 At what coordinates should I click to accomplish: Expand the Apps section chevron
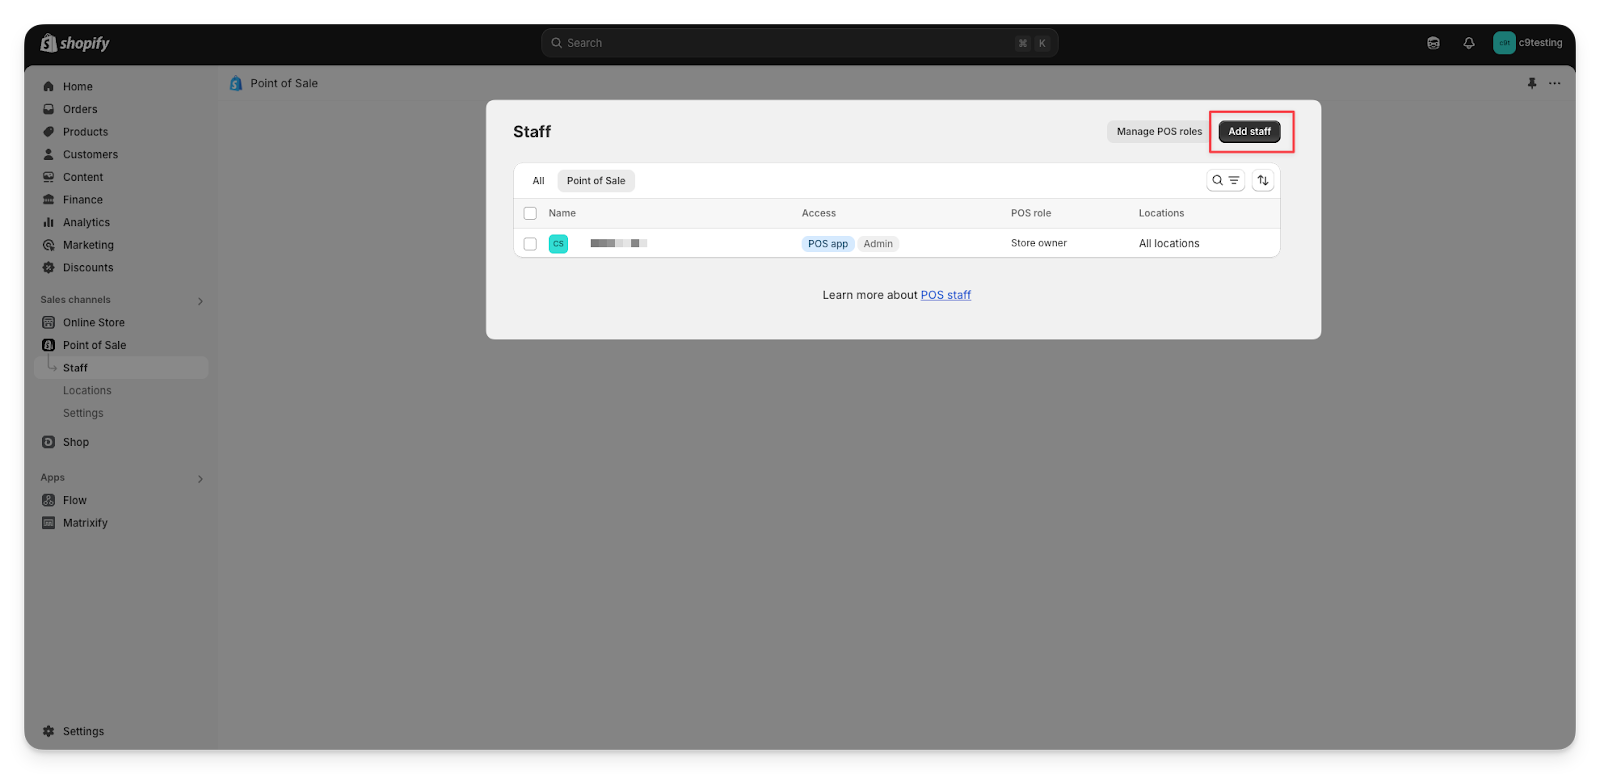click(x=200, y=479)
